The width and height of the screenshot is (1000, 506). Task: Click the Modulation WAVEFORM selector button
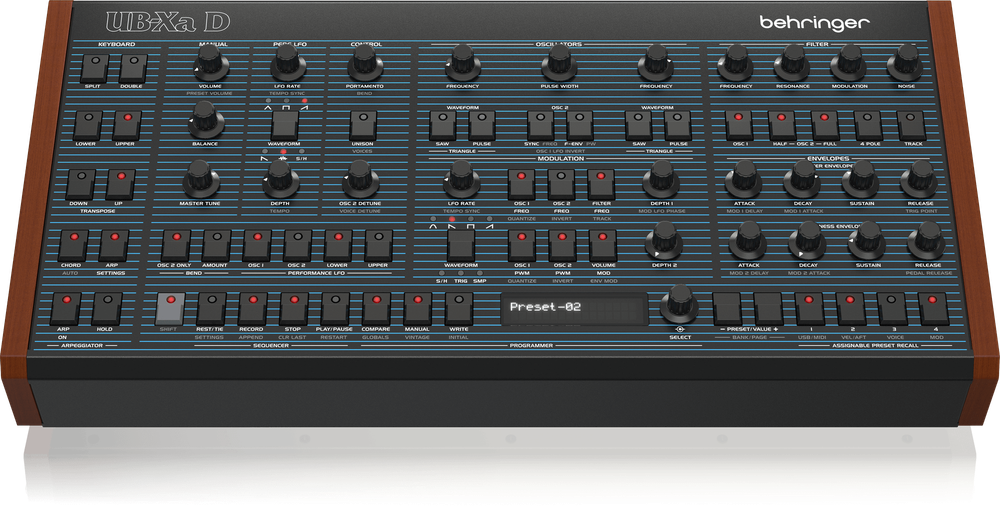[x=461, y=246]
